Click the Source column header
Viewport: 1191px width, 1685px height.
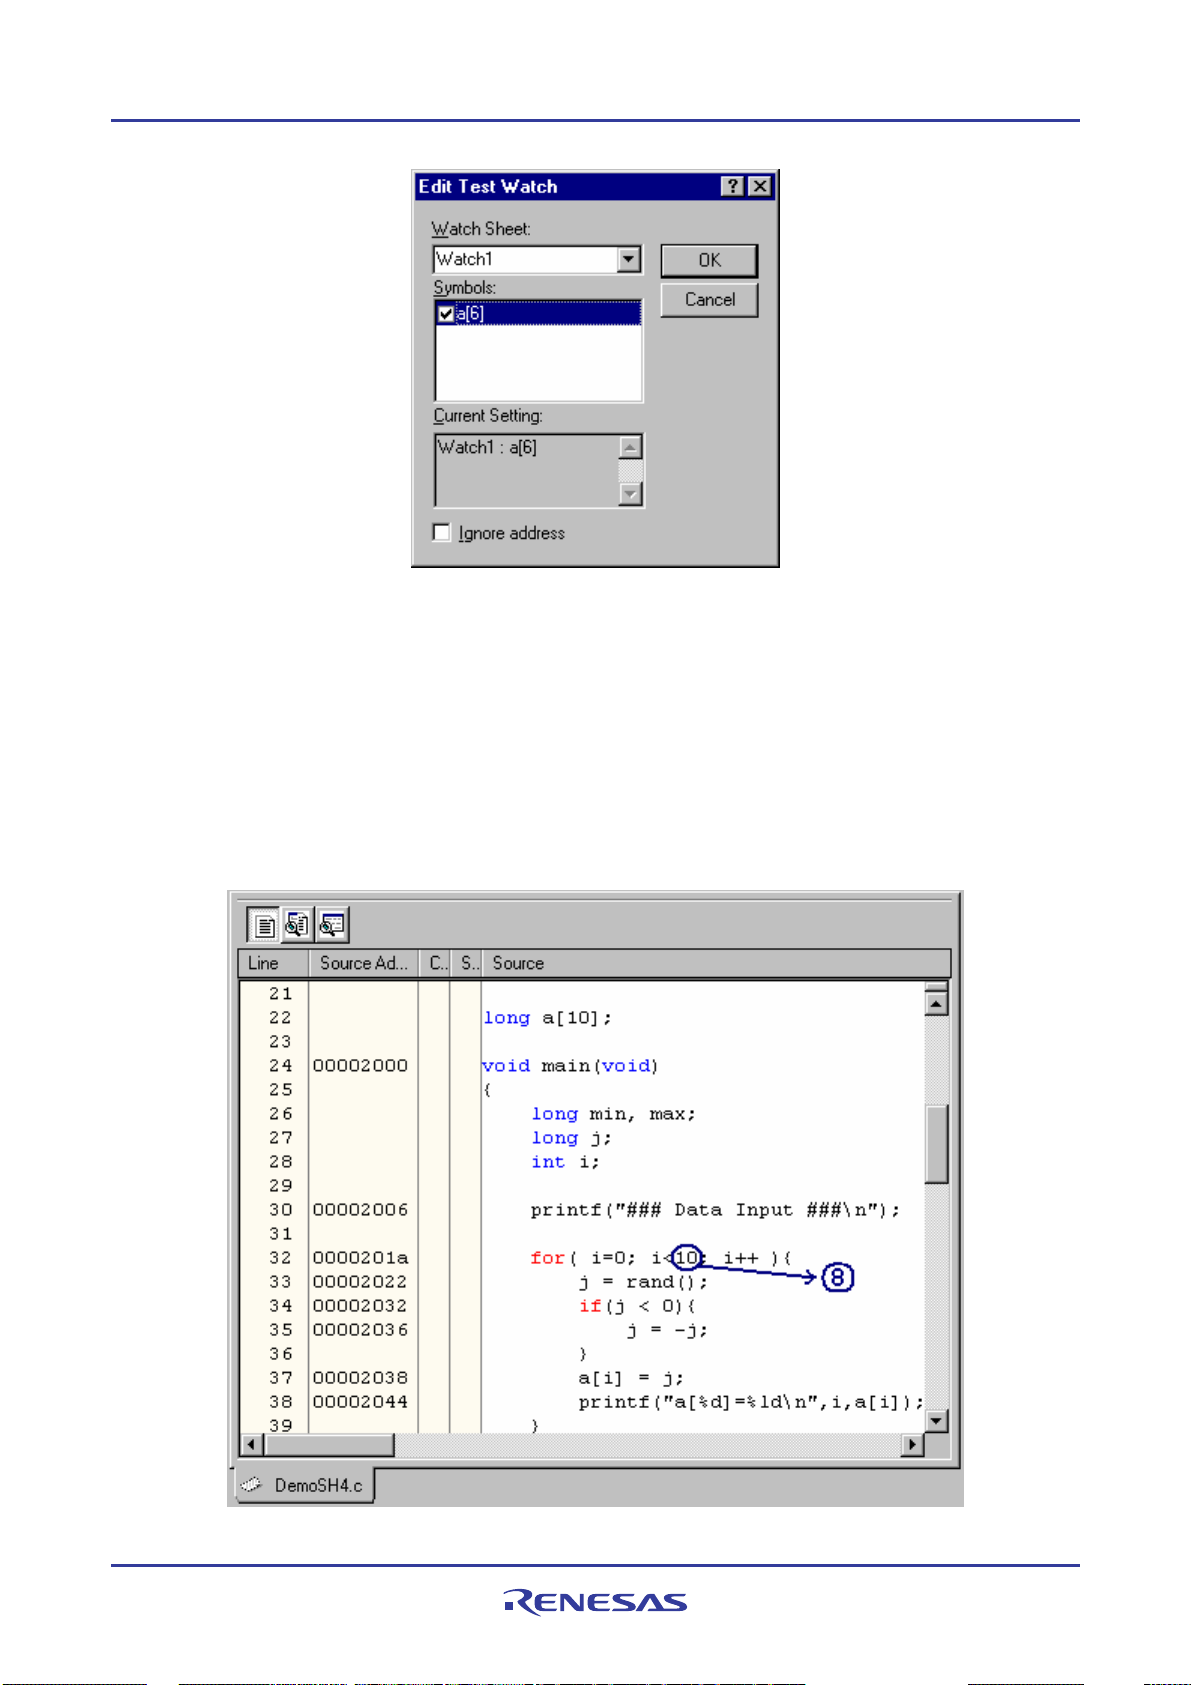(x=715, y=964)
